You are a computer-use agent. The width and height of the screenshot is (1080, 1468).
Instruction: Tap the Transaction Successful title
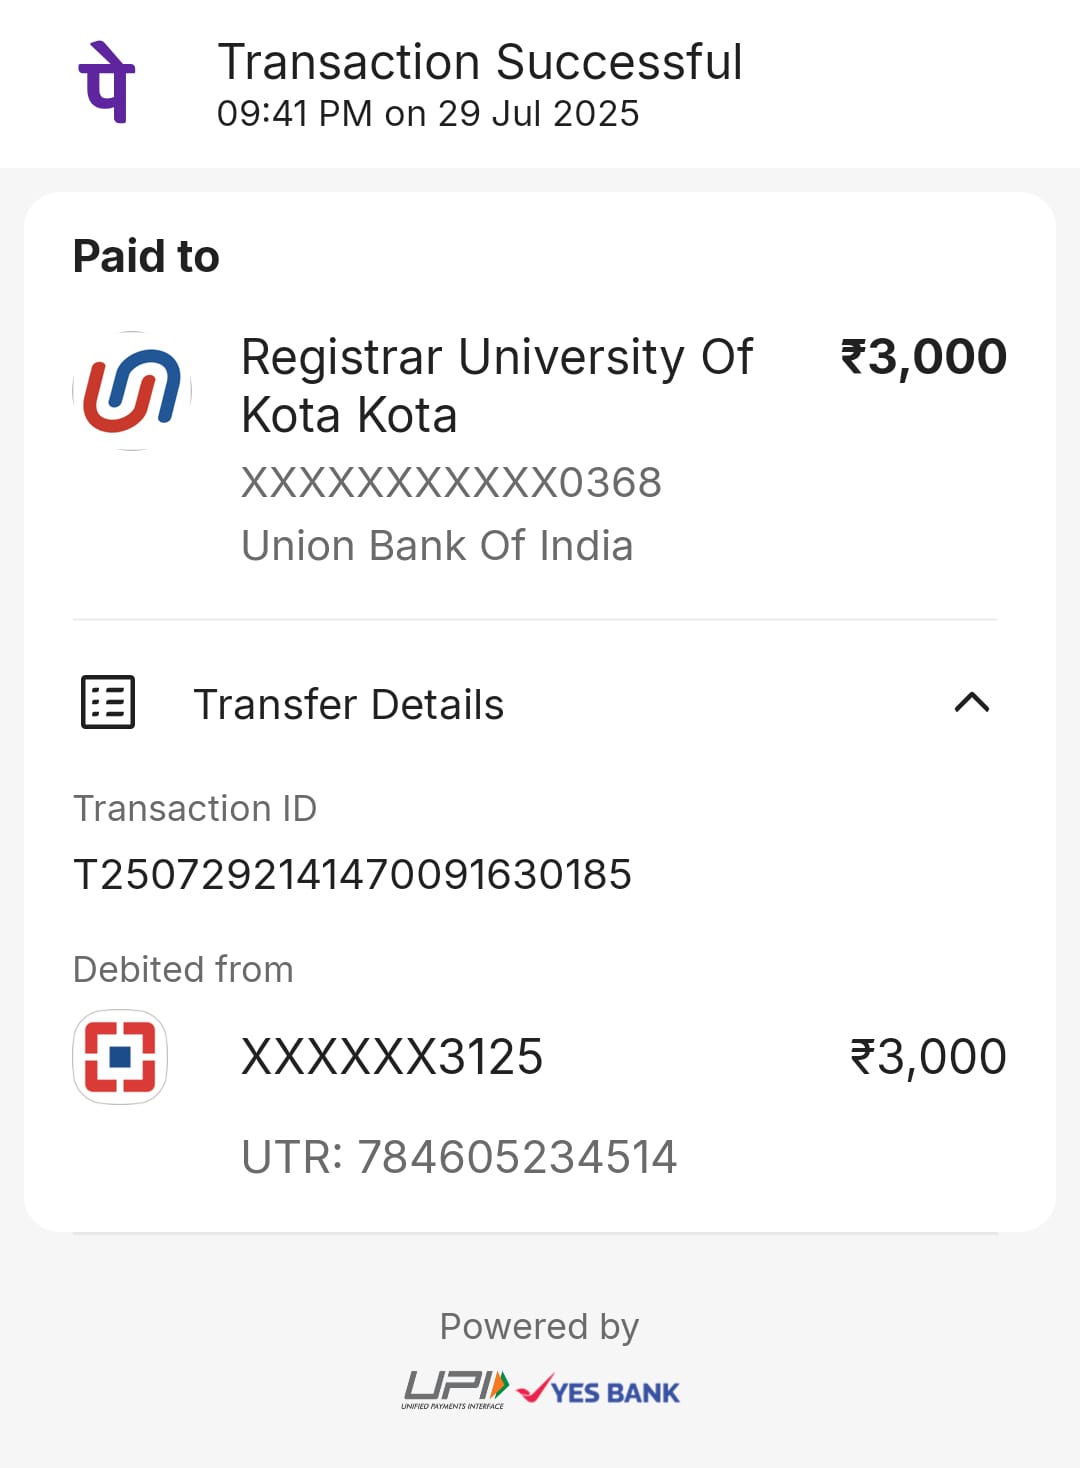(x=480, y=62)
